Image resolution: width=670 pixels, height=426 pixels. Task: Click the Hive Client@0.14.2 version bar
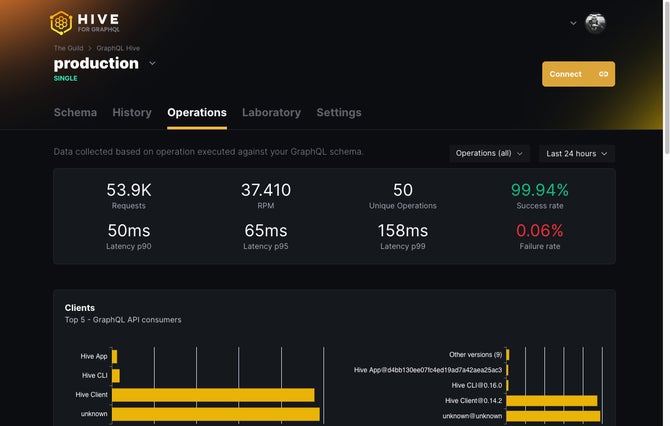pos(552,401)
